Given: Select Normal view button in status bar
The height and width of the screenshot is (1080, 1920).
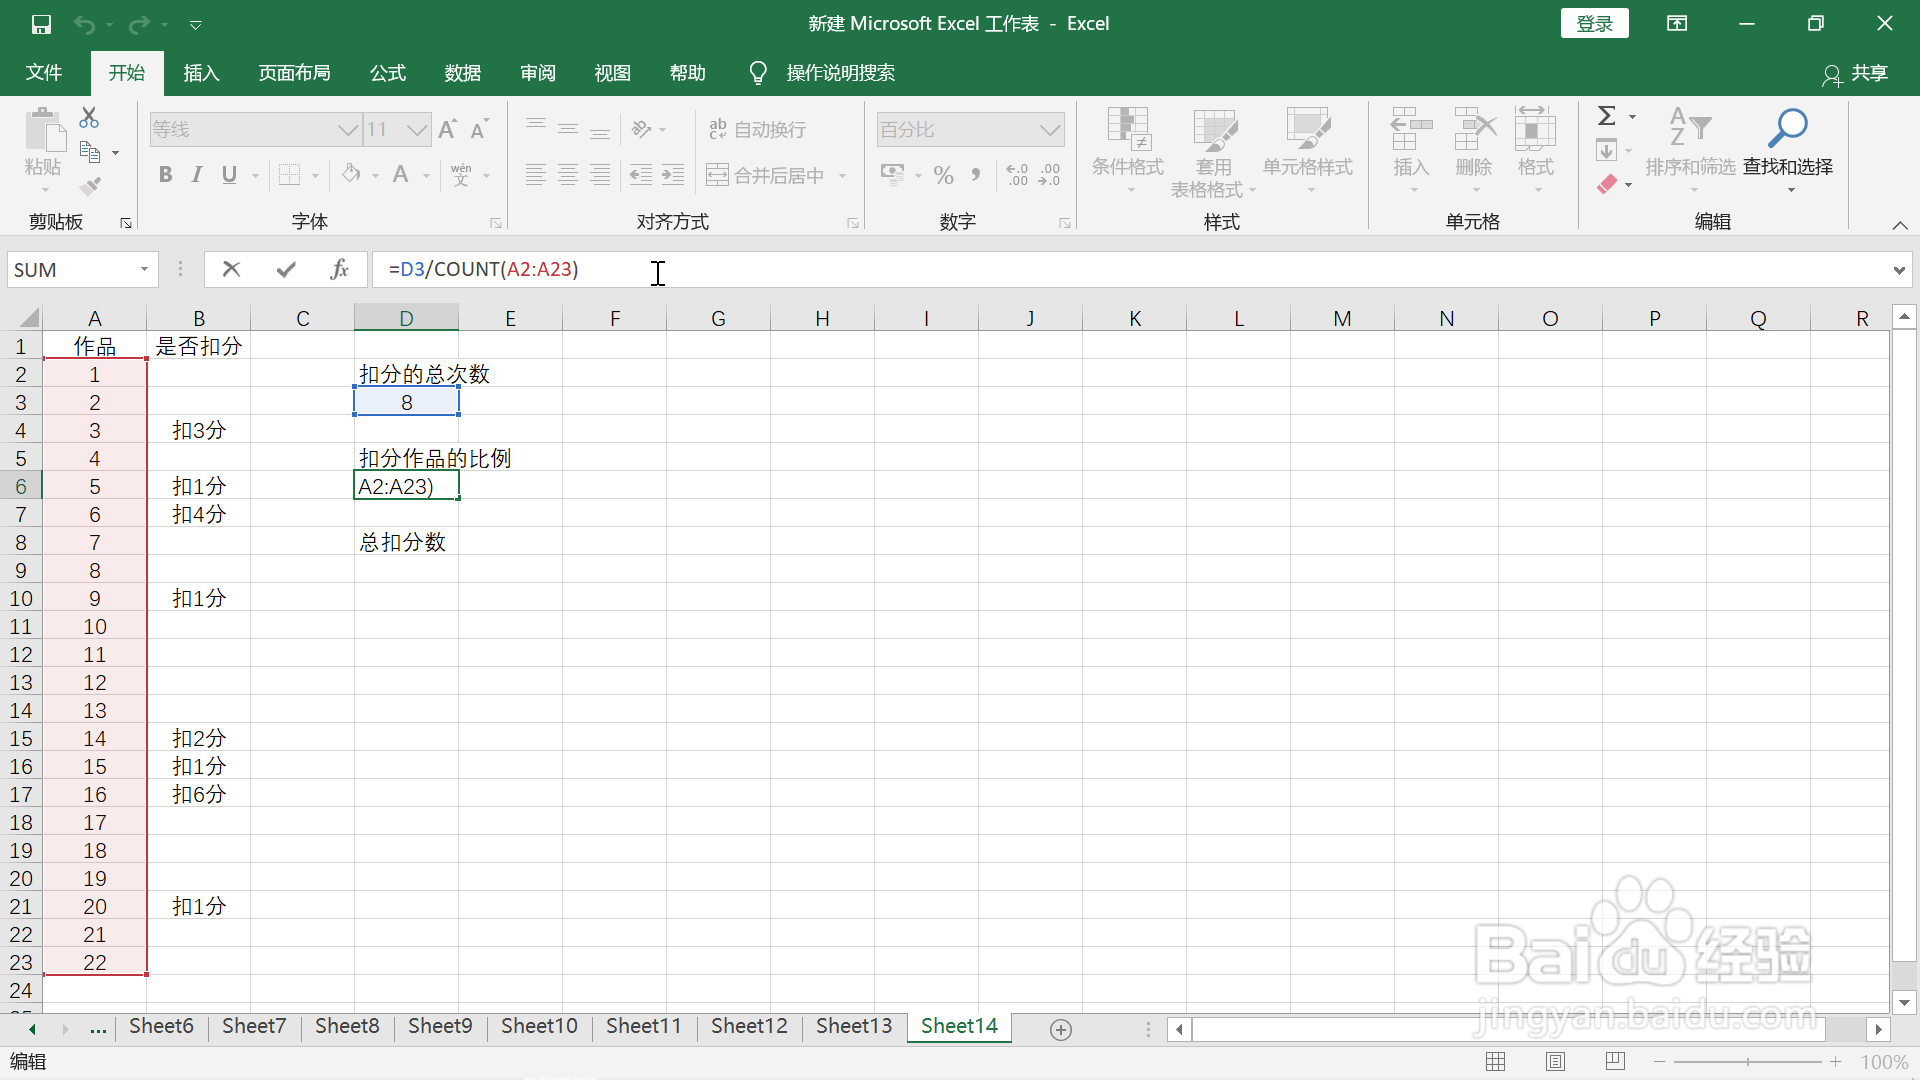Looking at the screenshot, I should click(x=1496, y=1062).
